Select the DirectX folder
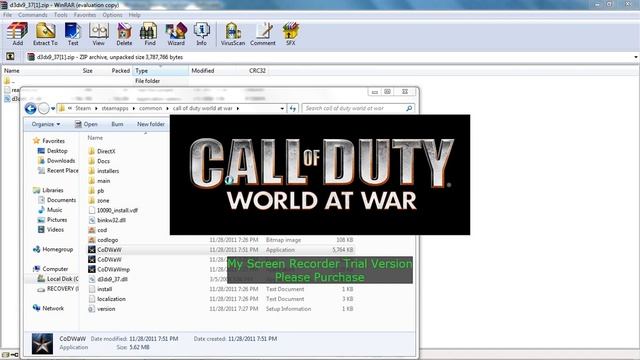 coord(102,151)
